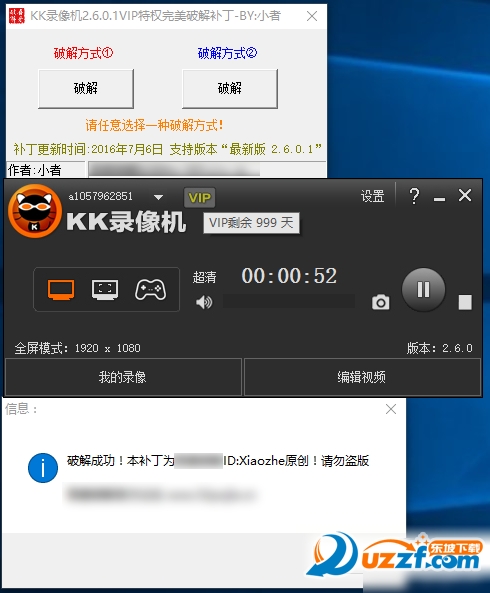Image resolution: width=490 pixels, height=593 pixels.
Task: Mute the speaker volume icon
Action: (x=204, y=302)
